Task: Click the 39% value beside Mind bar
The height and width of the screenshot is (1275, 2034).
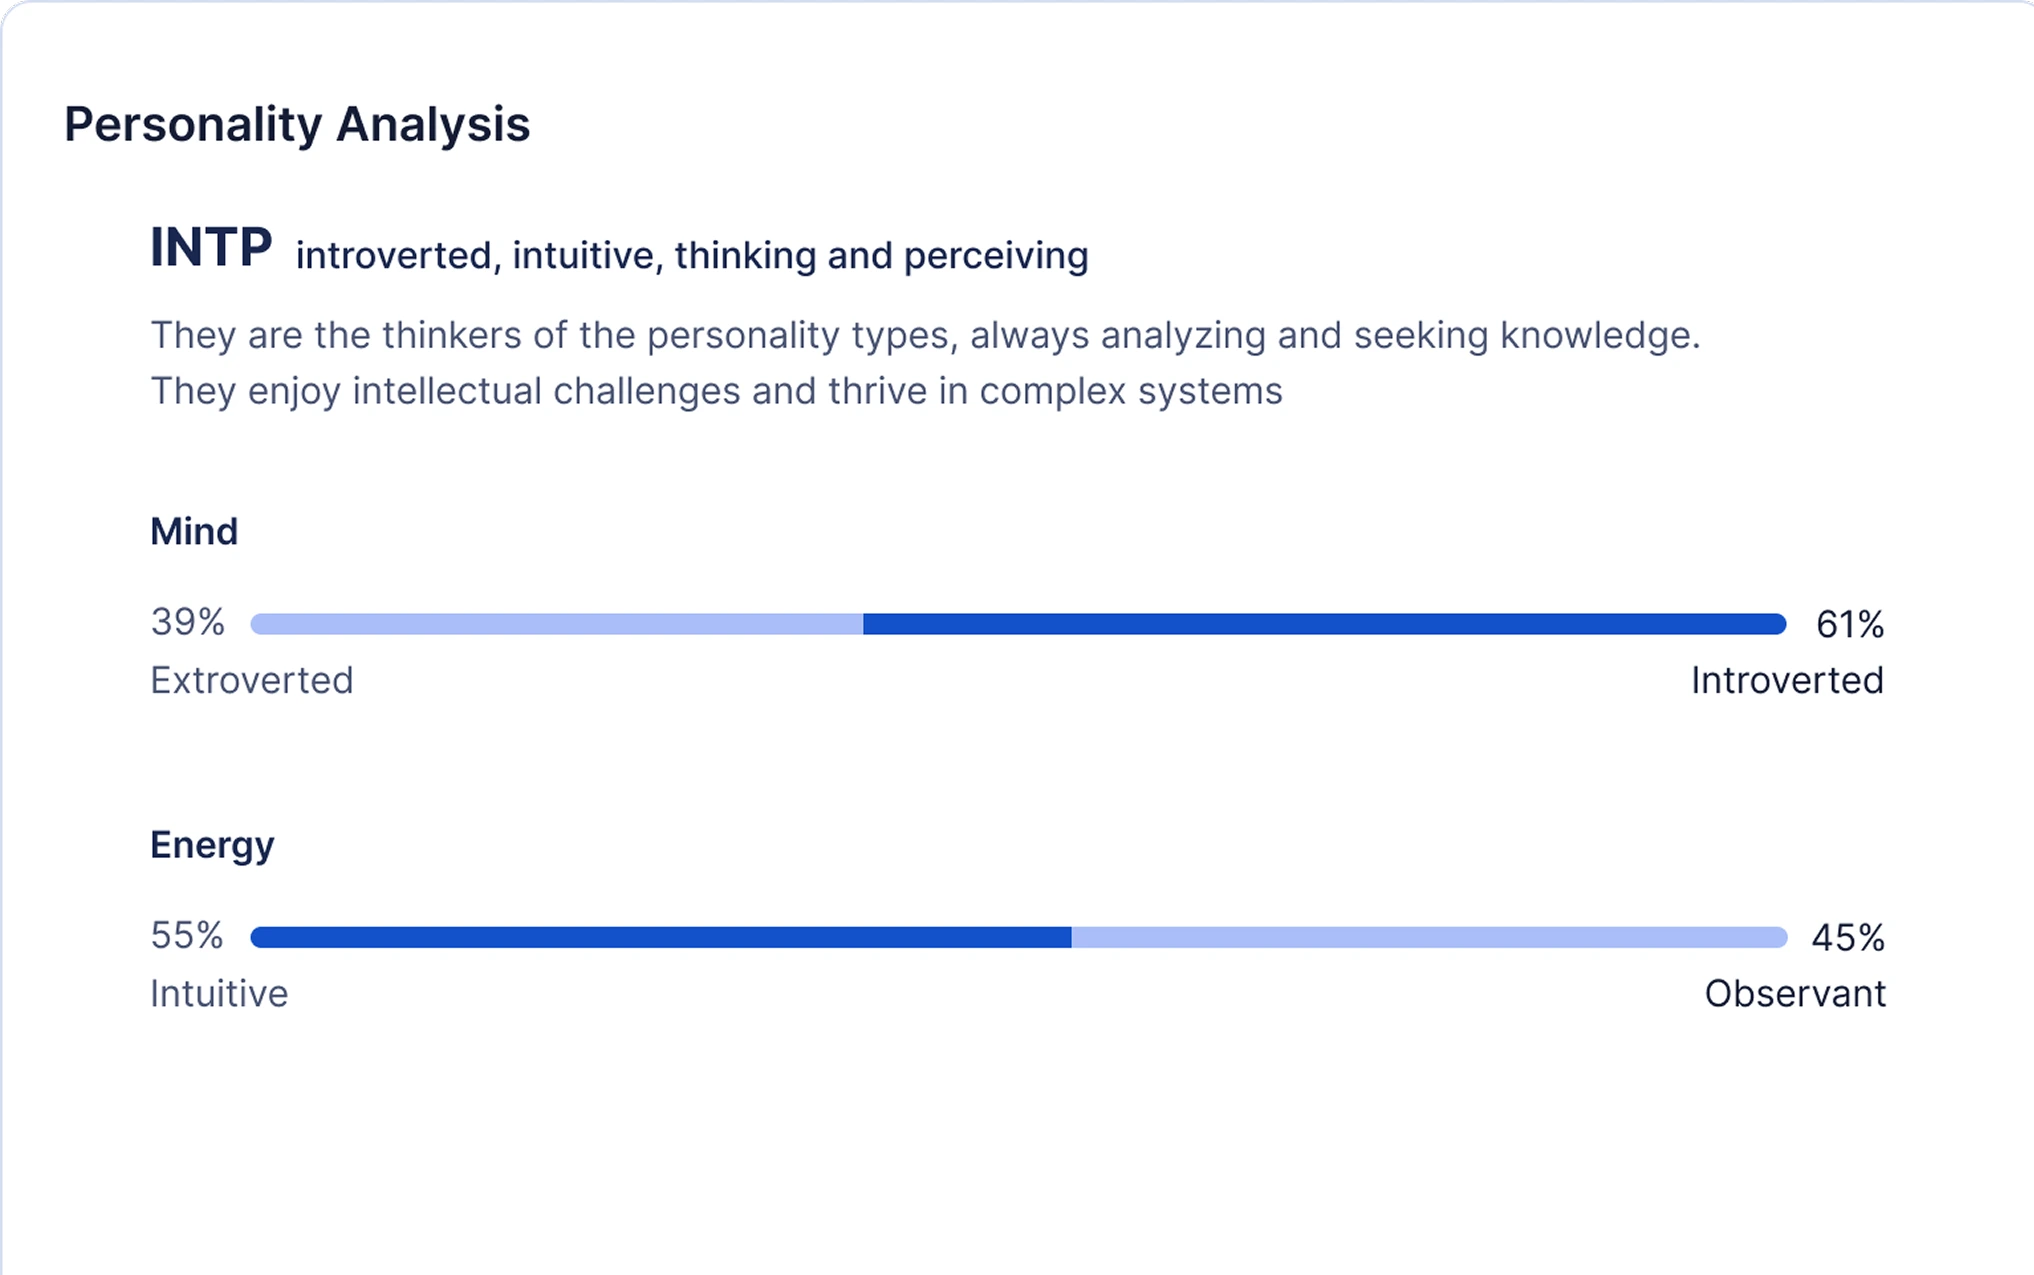Action: click(188, 622)
